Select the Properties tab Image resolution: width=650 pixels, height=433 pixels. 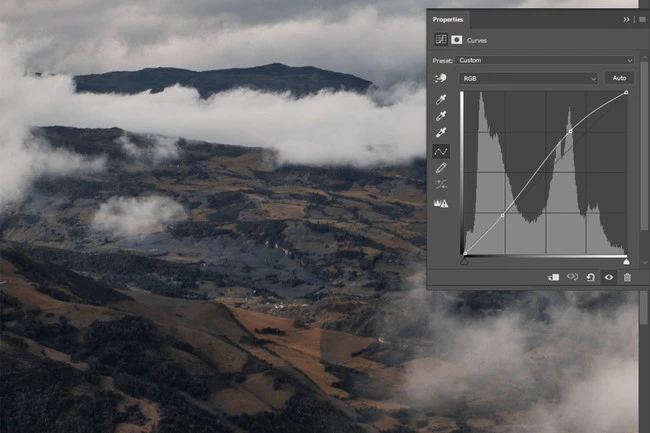pyautogui.click(x=449, y=19)
